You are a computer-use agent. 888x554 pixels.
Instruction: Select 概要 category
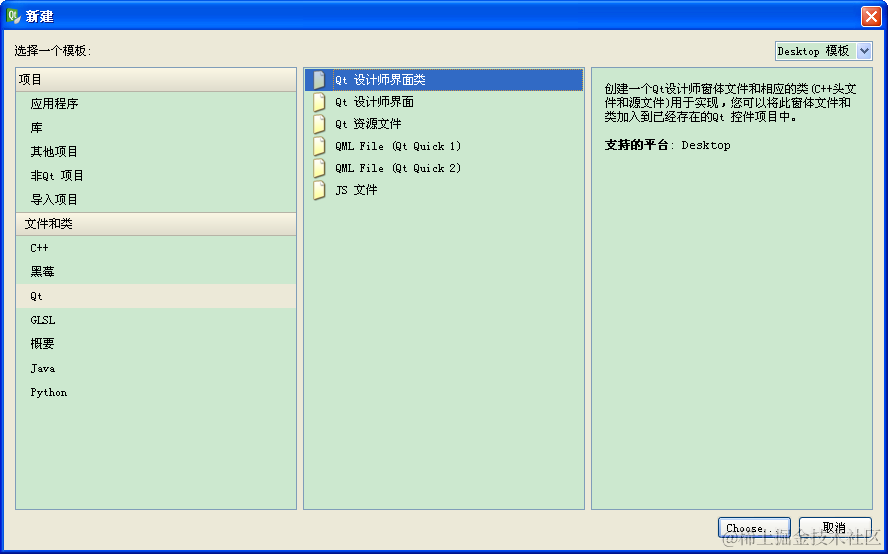pos(156,344)
